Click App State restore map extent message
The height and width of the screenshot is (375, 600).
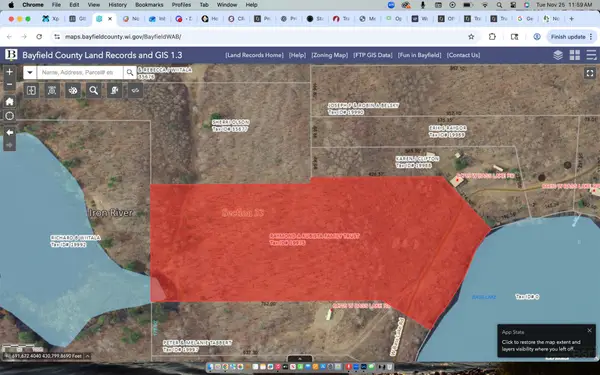541,346
